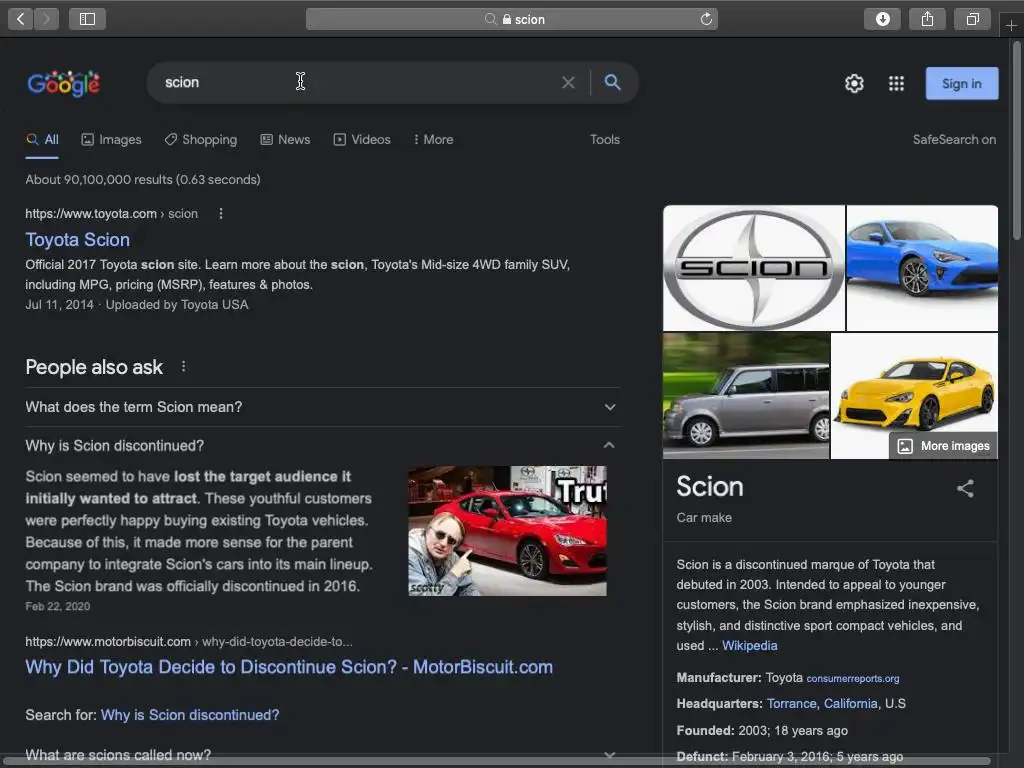Image resolution: width=1024 pixels, height=768 pixels.
Task: Share the Scion knowledge panel
Action: point(965,488)
